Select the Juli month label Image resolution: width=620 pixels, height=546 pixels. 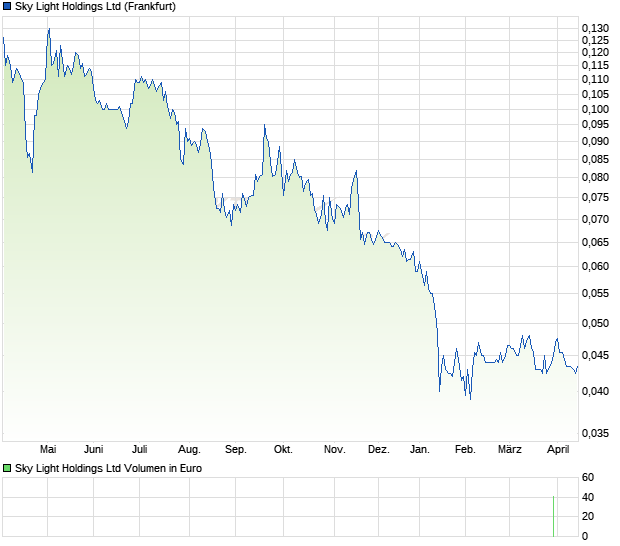point(140,450)
